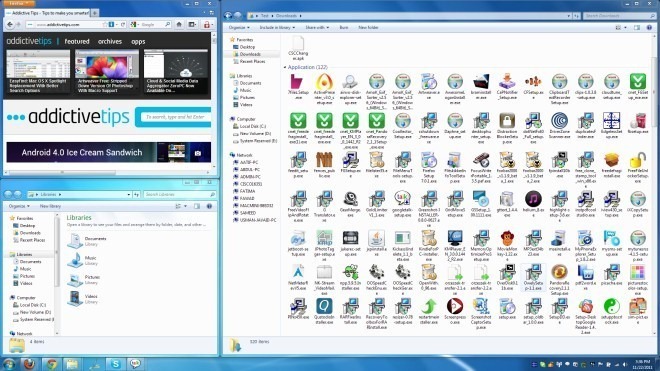Click Search Libraries field
Viewport: 660px width, 371px height.
pos(179,195)
